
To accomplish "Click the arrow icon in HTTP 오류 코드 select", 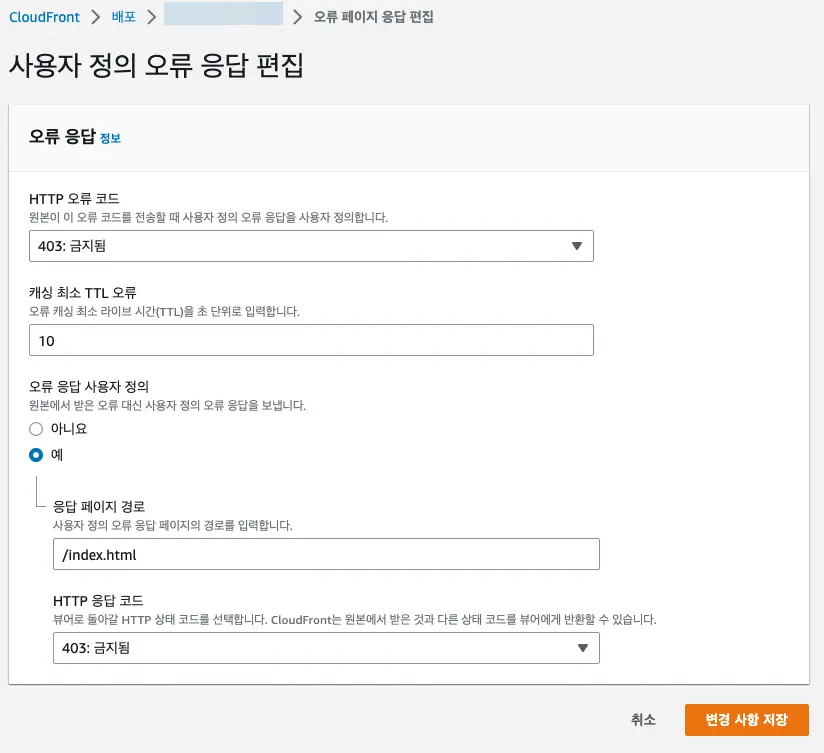I will point(576,246).
